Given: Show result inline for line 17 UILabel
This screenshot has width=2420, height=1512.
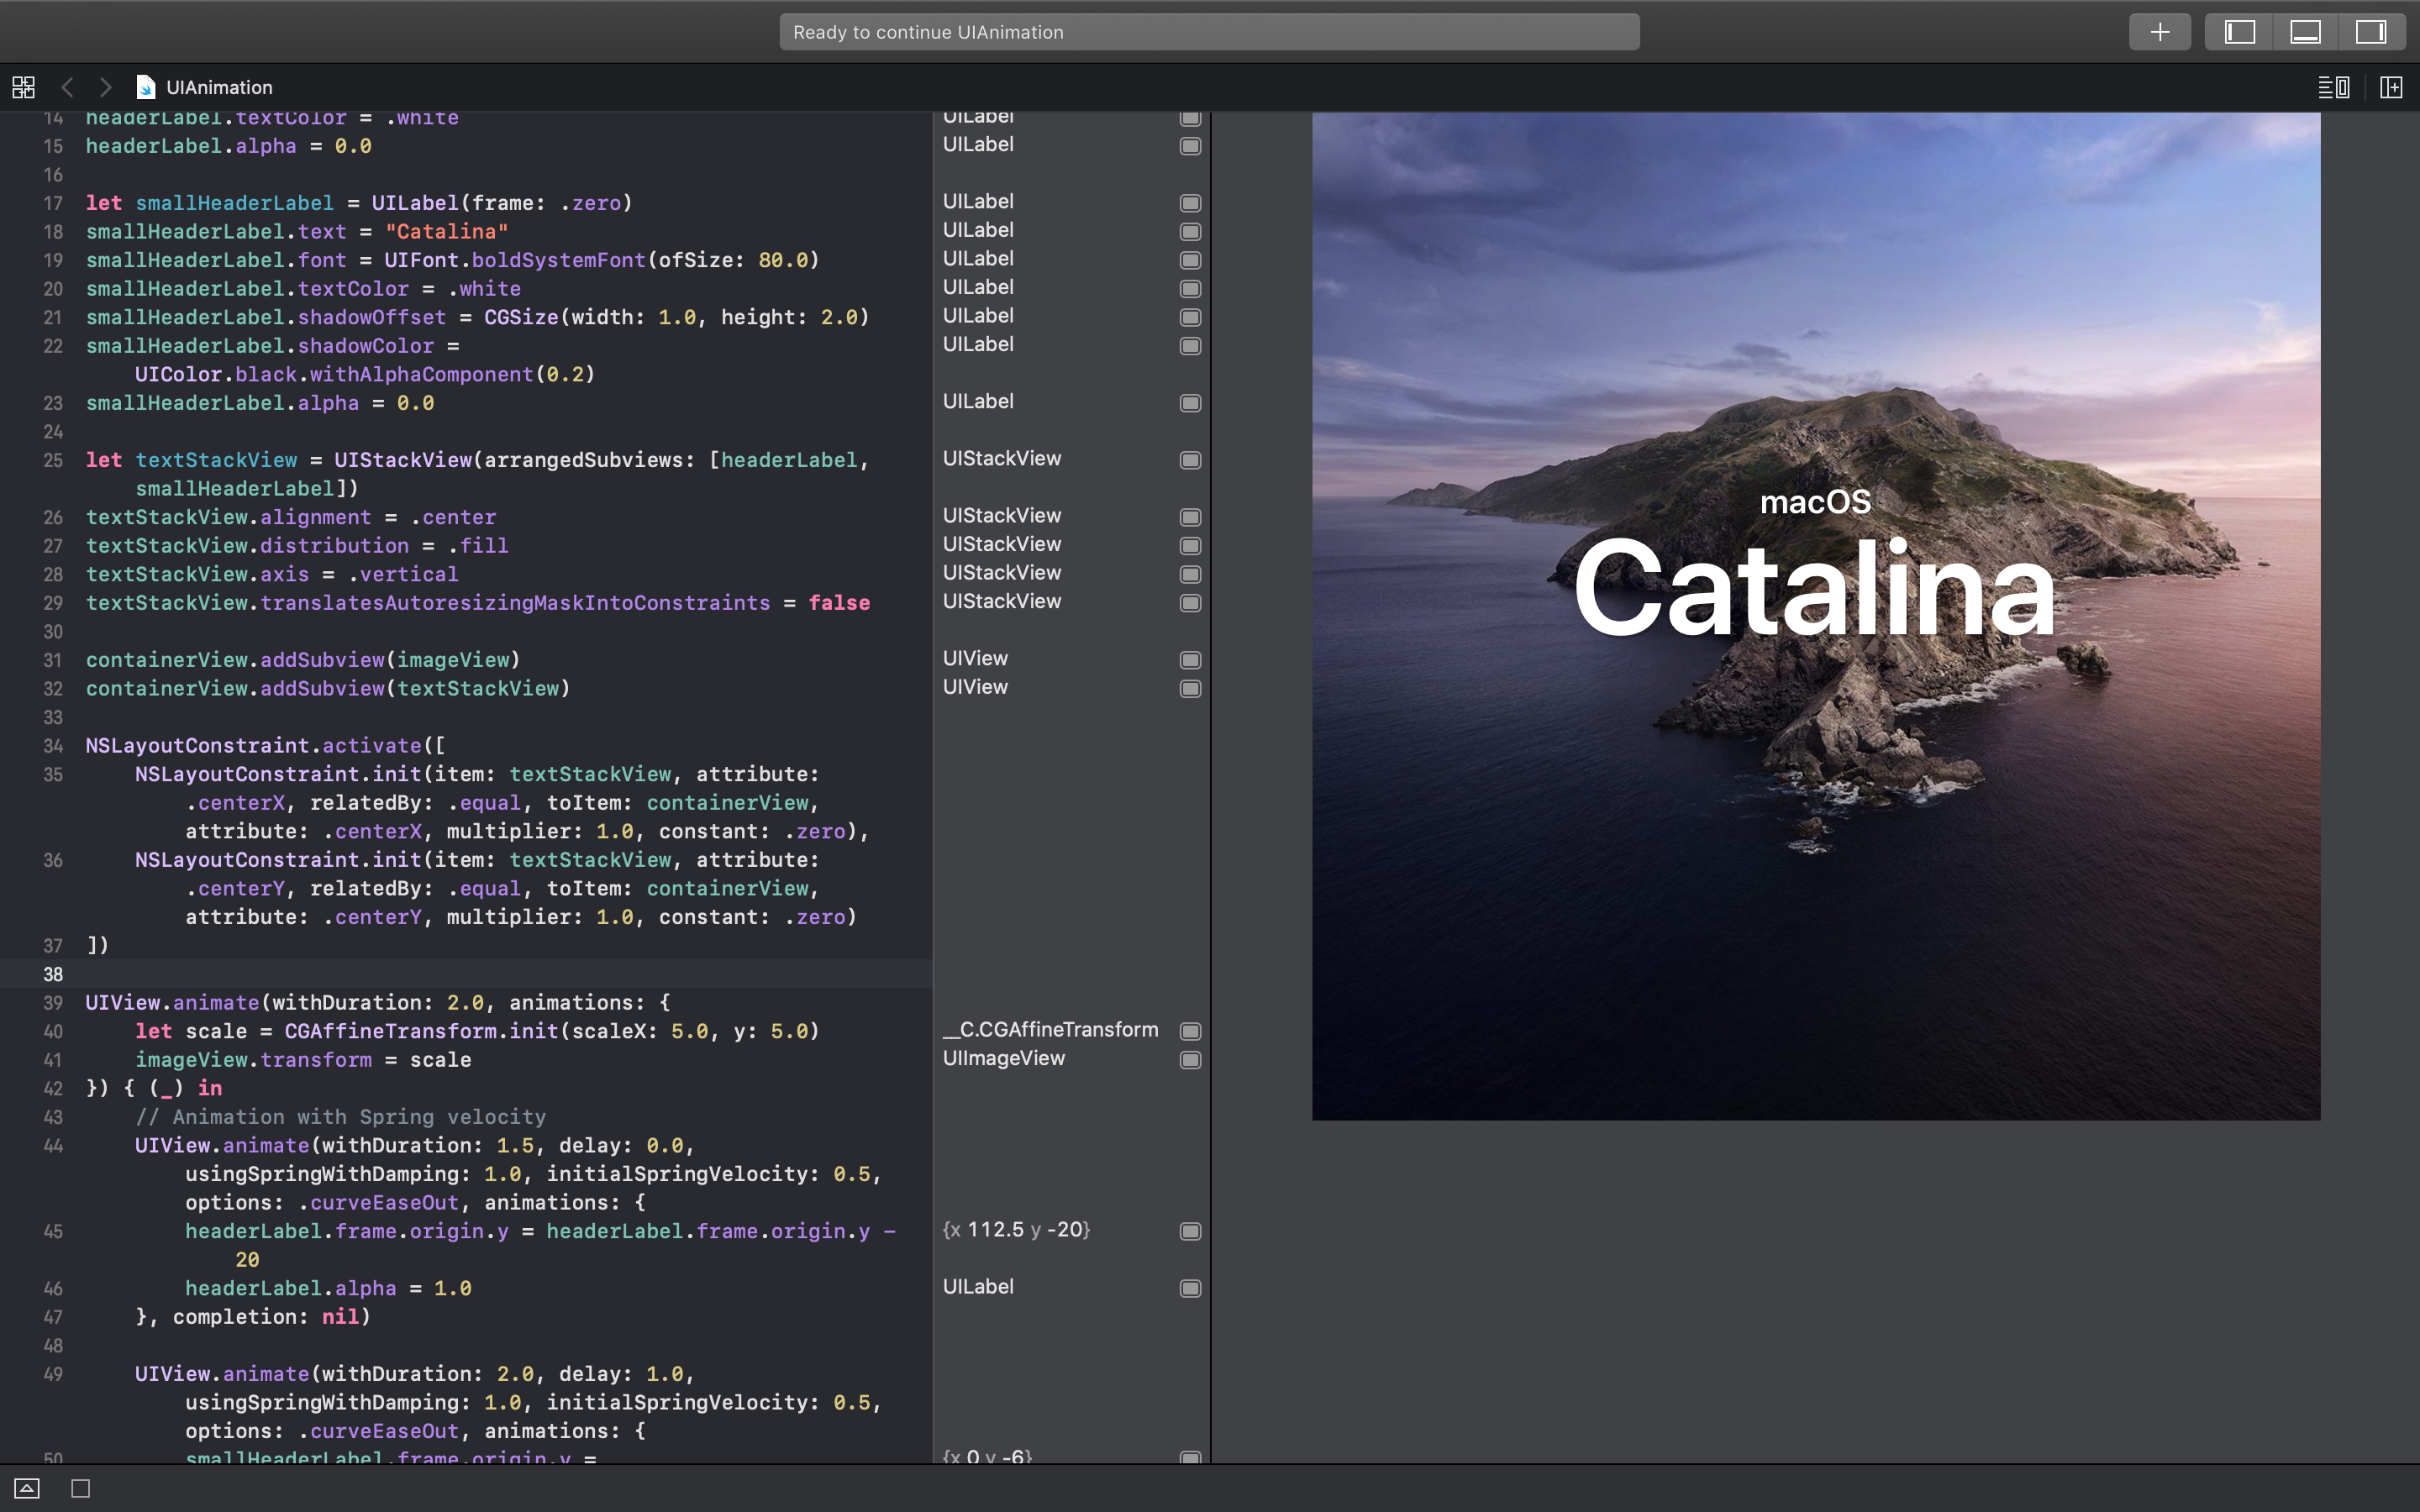Looking at the screenshot, I should coord(1190,203).
